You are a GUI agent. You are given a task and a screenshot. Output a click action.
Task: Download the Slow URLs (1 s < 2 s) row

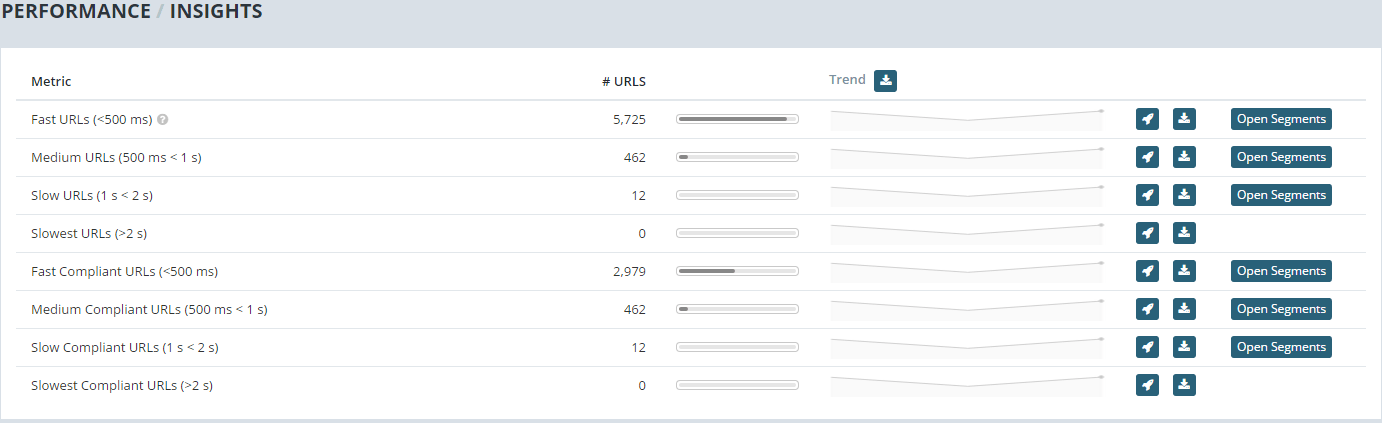[x=1184, y=195]
